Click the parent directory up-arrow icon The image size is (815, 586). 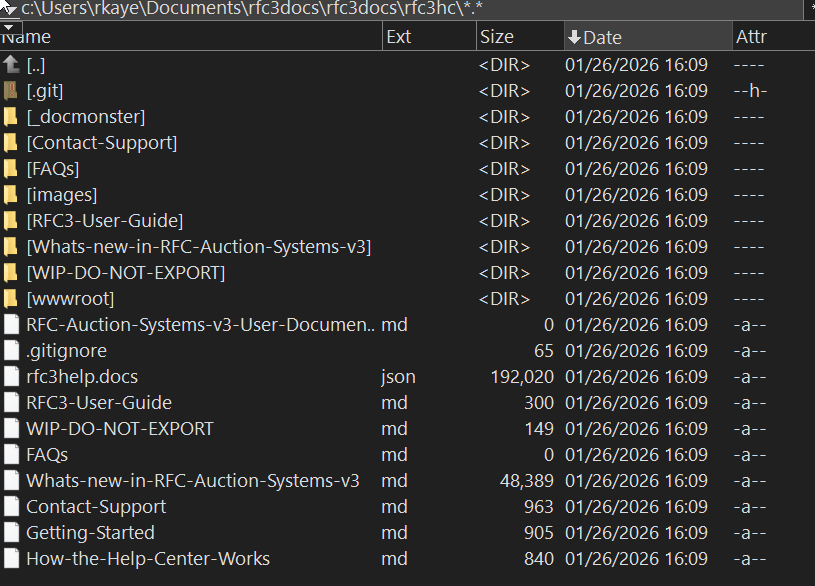tap(11, 65)
